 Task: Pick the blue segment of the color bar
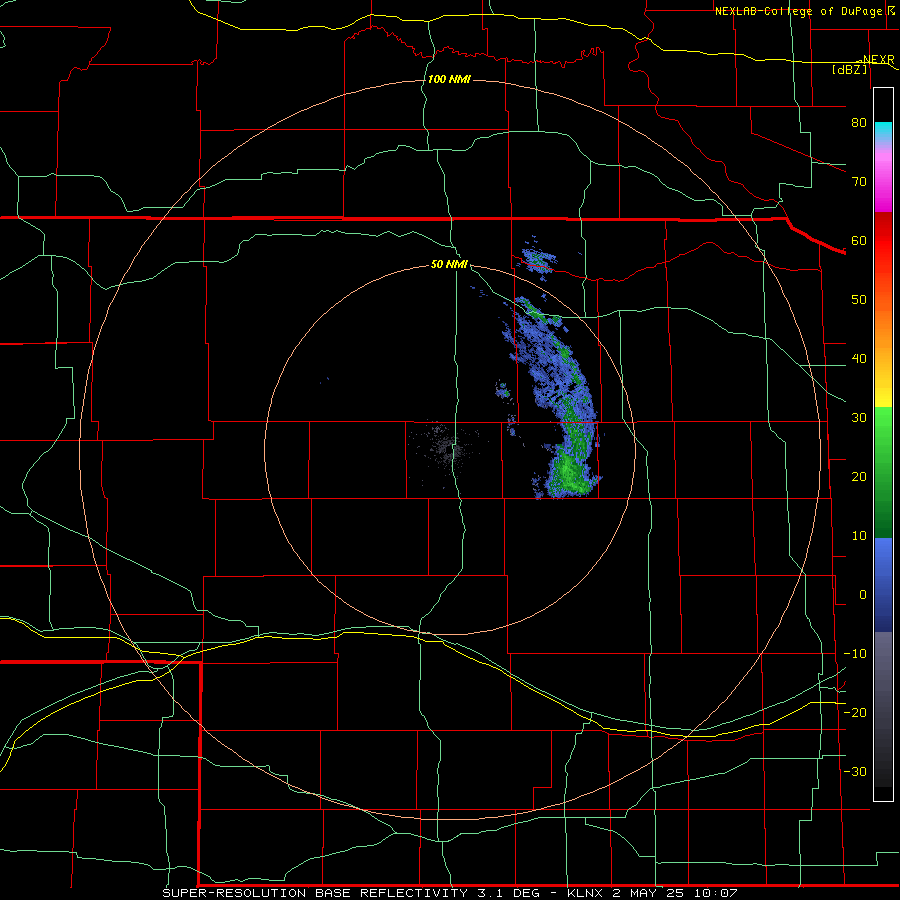(x=883, y=585)
